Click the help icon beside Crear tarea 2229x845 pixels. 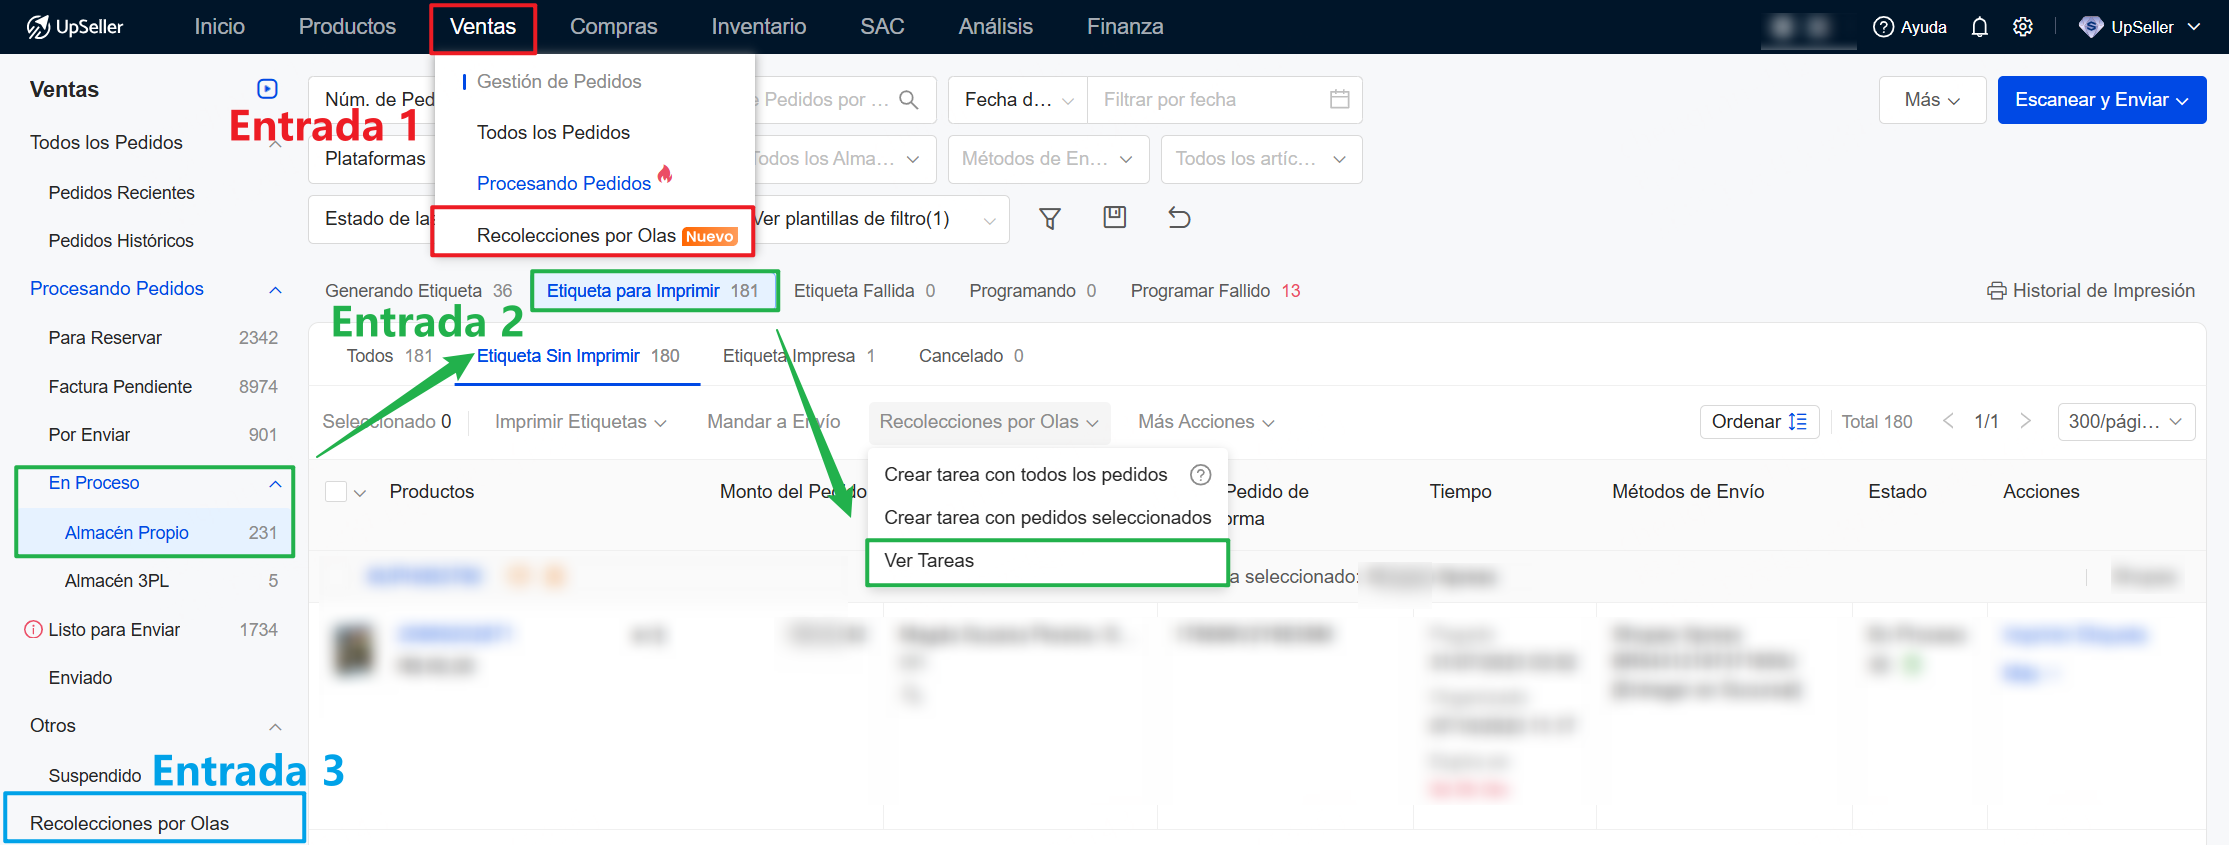tap(1200, 475)
